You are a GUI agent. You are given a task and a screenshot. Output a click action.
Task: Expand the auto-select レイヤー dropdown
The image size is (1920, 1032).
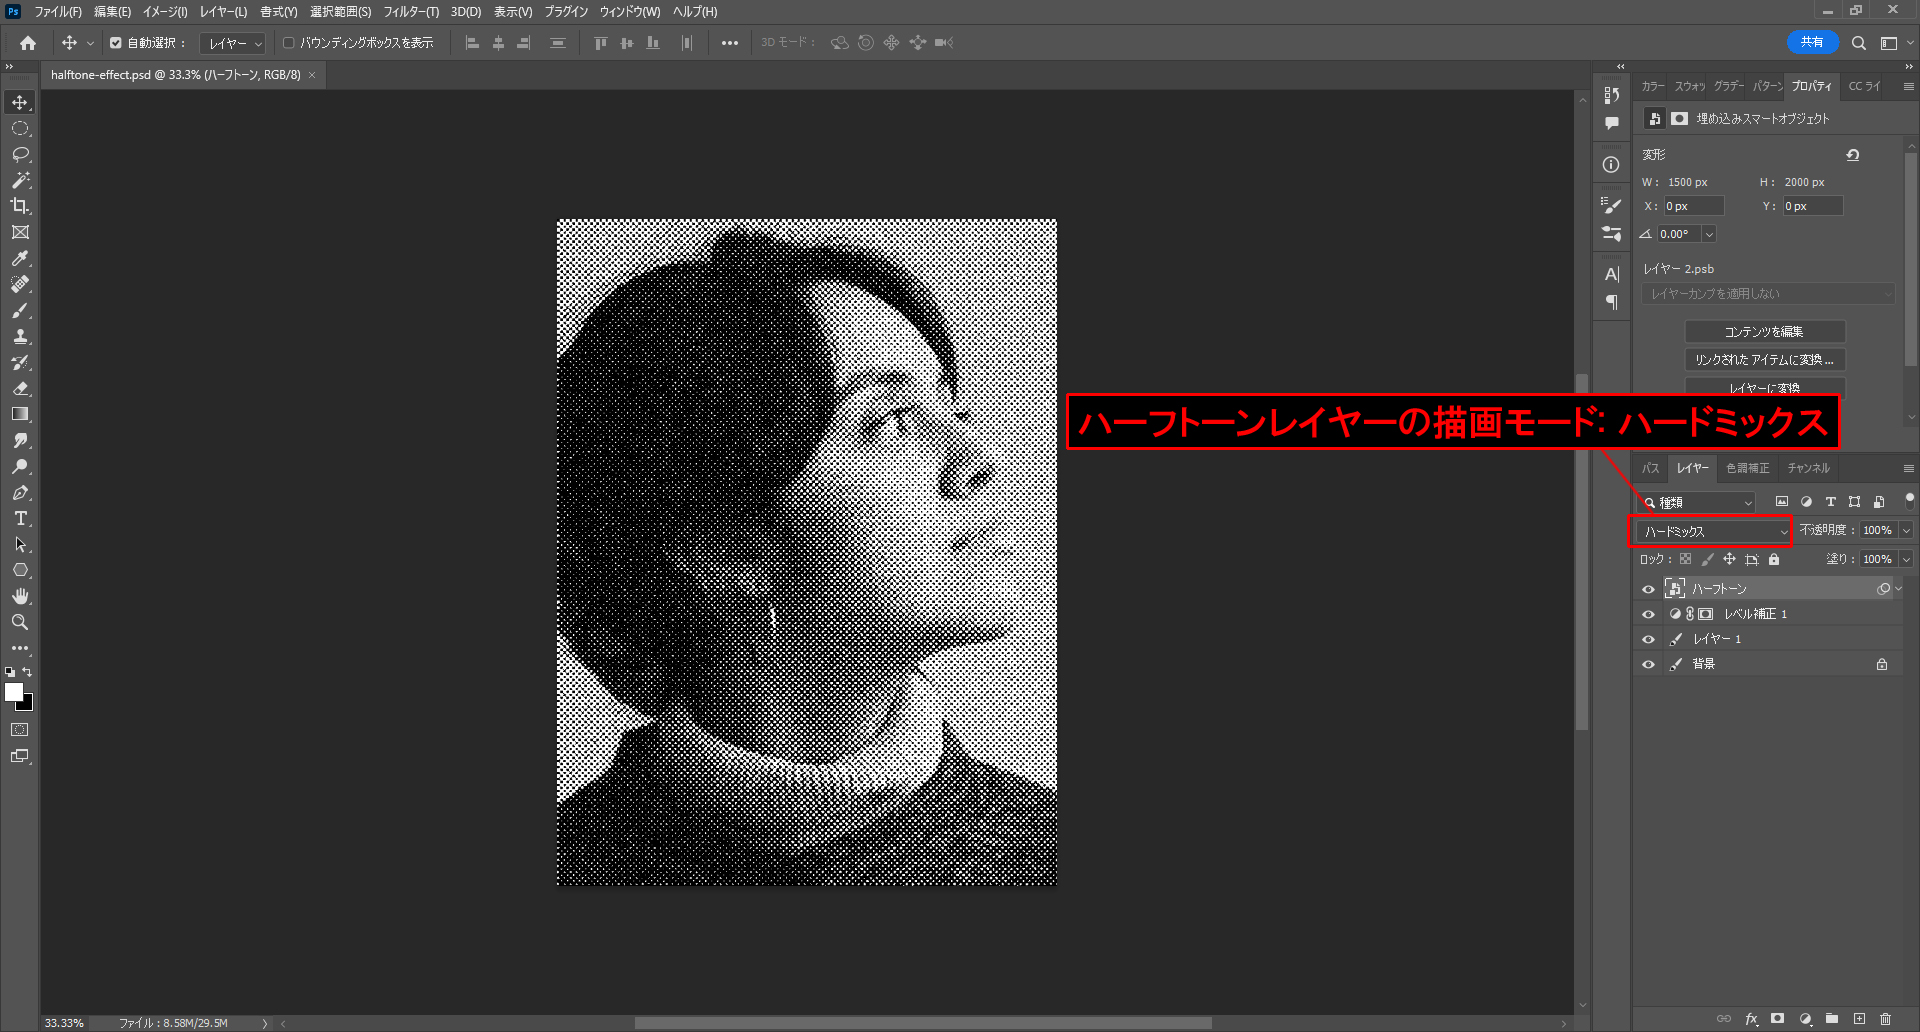tap(233, 43)
